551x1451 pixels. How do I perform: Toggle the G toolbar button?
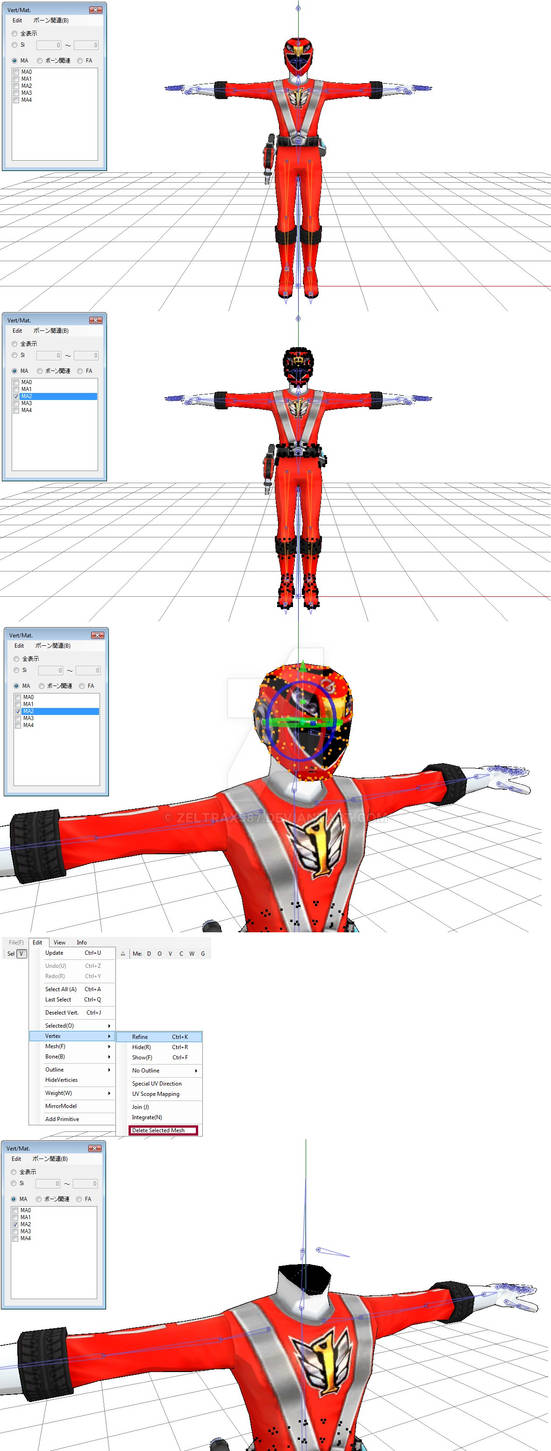tap(203, 954)
